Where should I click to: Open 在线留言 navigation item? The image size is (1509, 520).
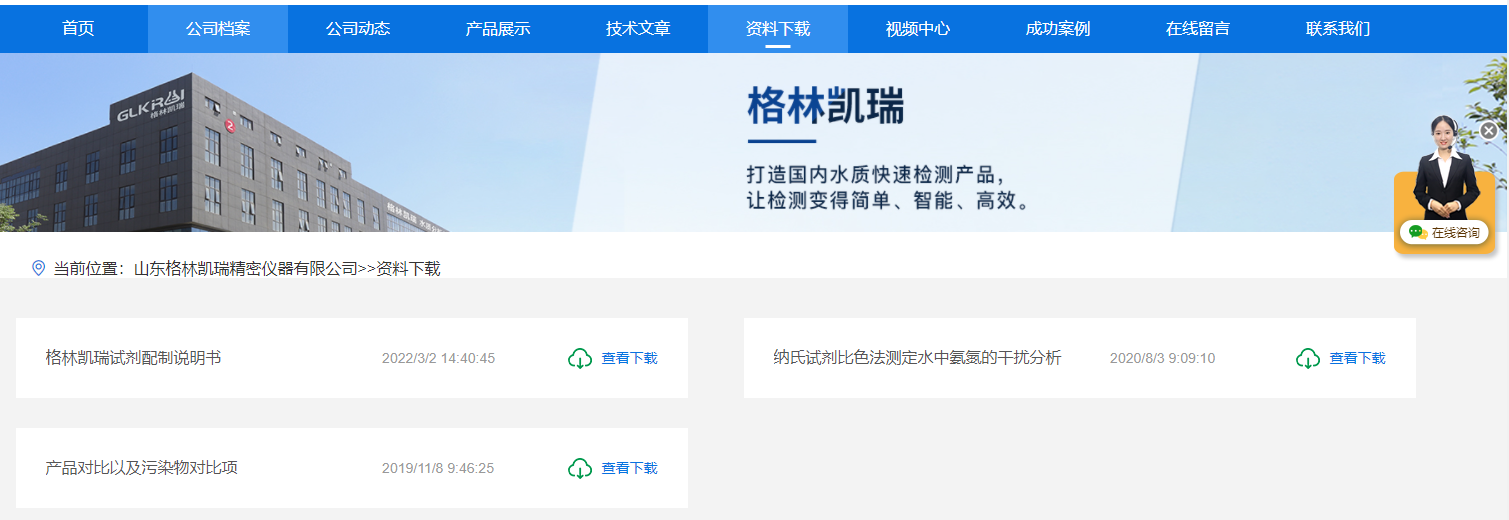tap(1198, 29)
